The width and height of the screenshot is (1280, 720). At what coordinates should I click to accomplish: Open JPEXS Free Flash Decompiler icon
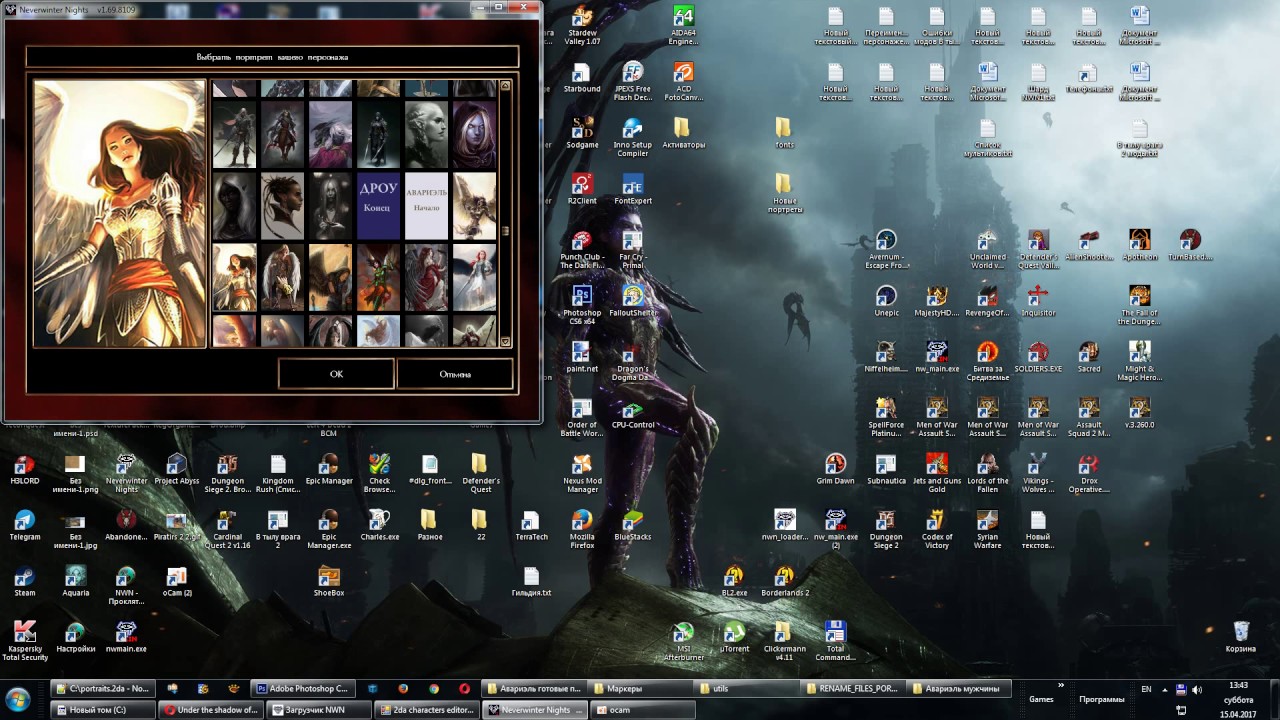pyautogui.click(x=633, y=82)
